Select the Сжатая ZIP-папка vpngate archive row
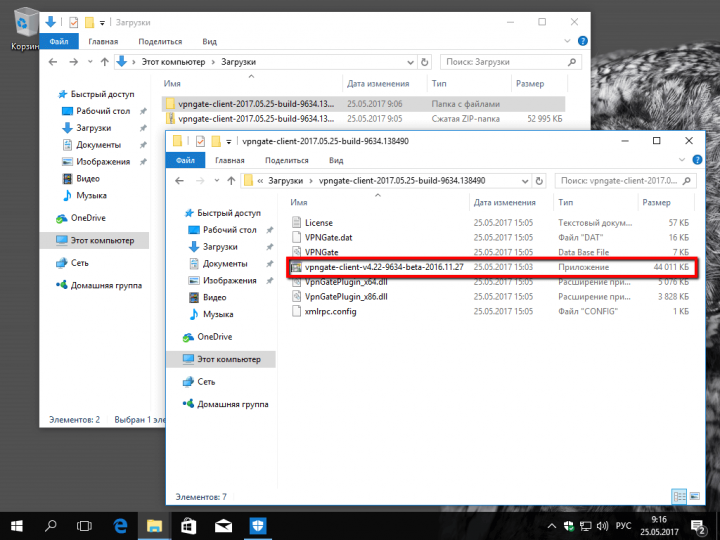 pyautogui.click(x=364, y=119)
